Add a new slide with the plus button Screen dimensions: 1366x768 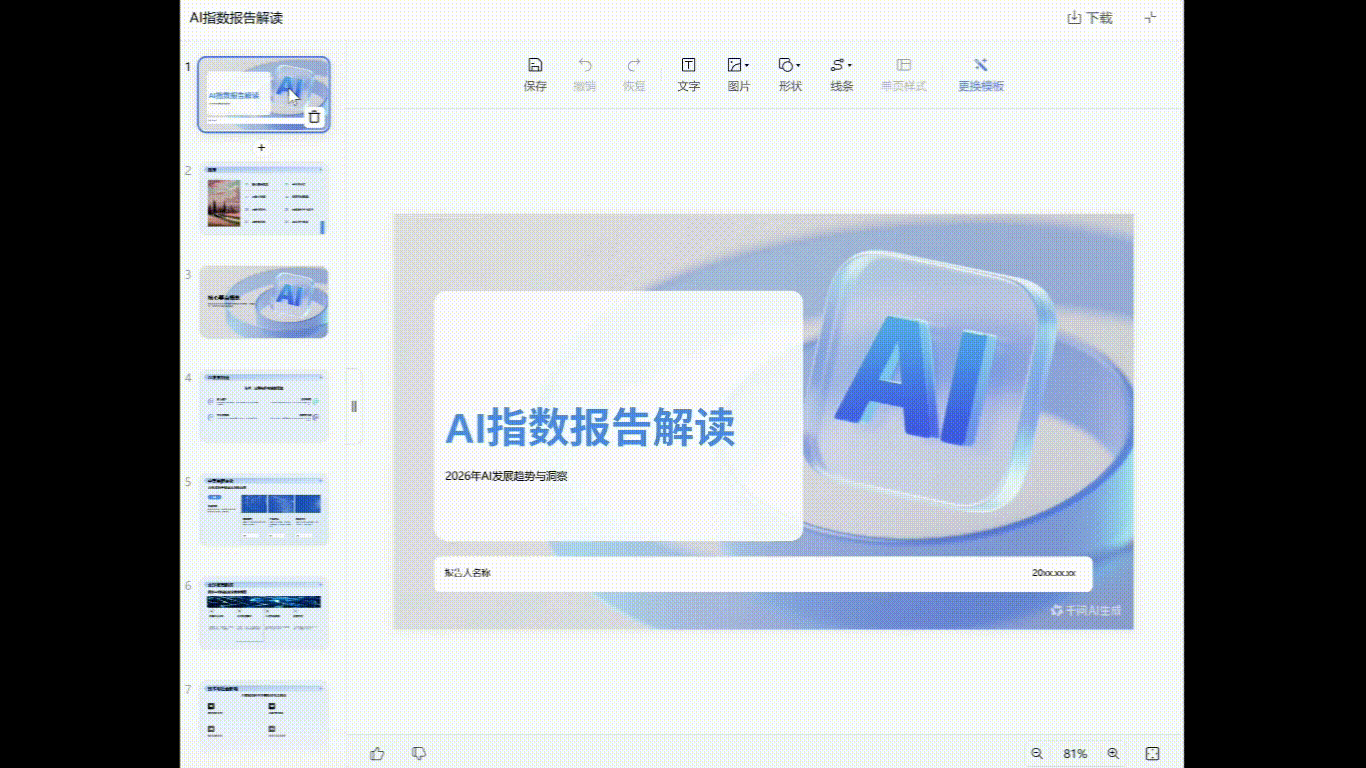tap(262, 147)
